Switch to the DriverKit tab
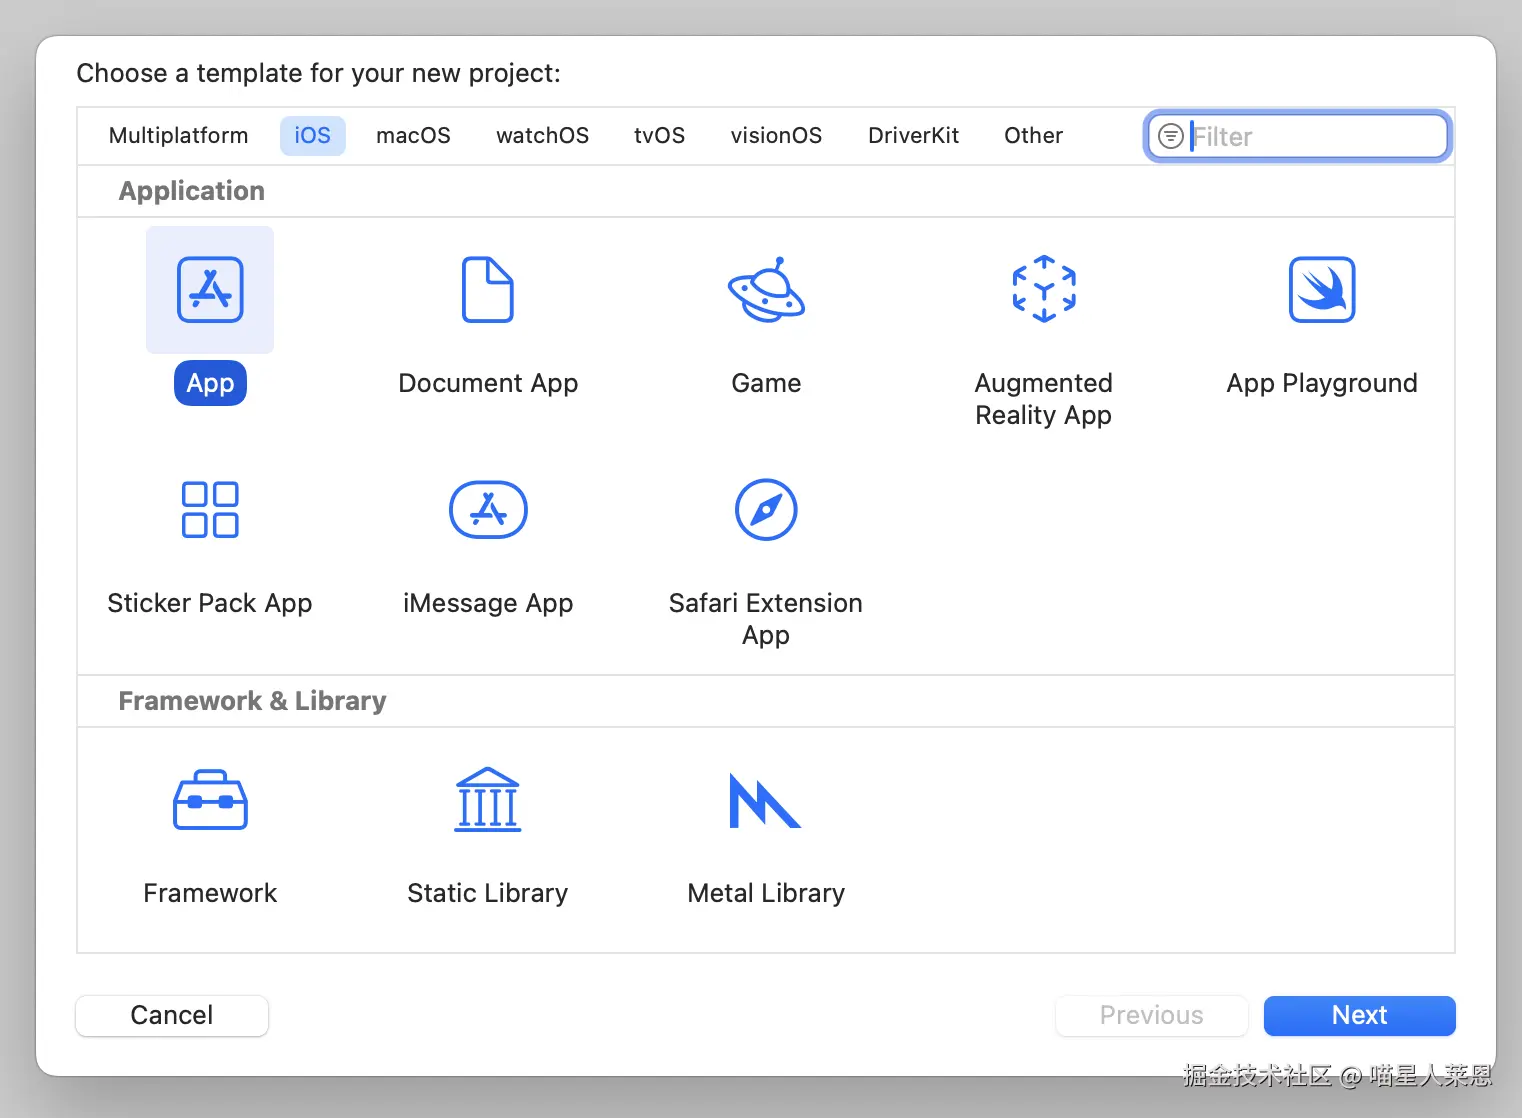Viewport: 1522px width, 1118px height. [x=913, y=136]
